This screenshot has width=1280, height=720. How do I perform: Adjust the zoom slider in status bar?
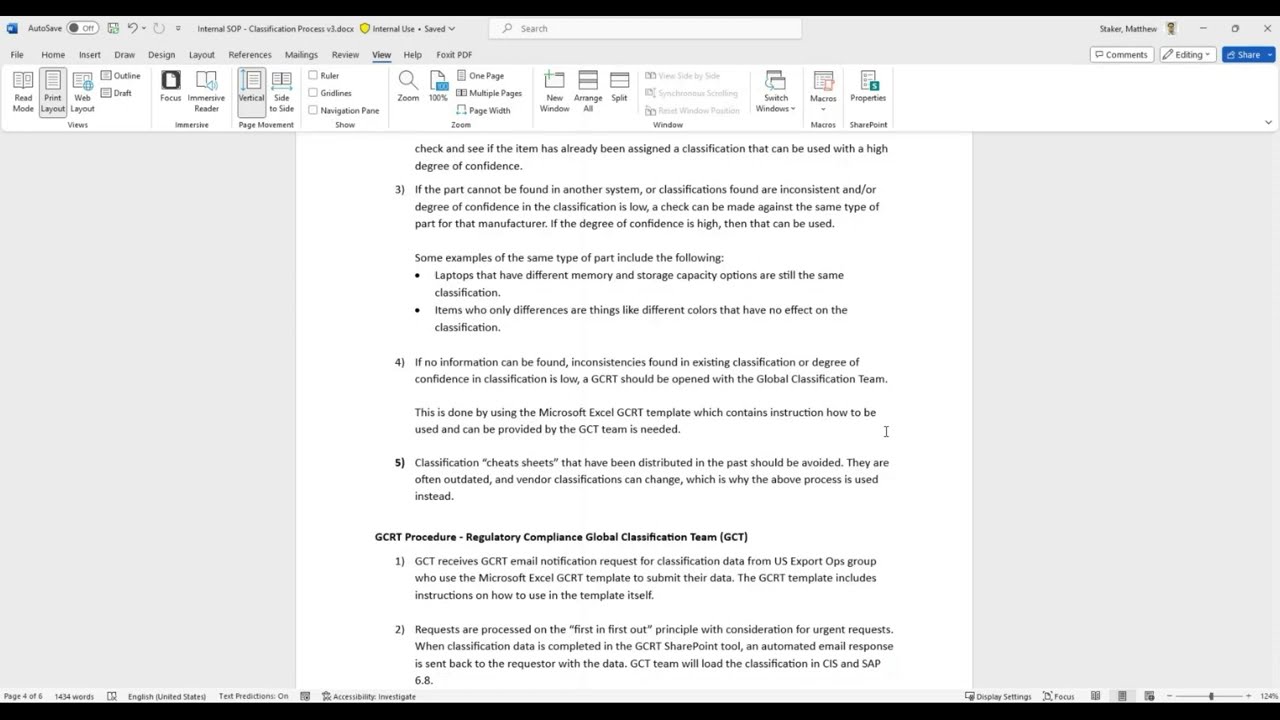(x=1211, y=696)
